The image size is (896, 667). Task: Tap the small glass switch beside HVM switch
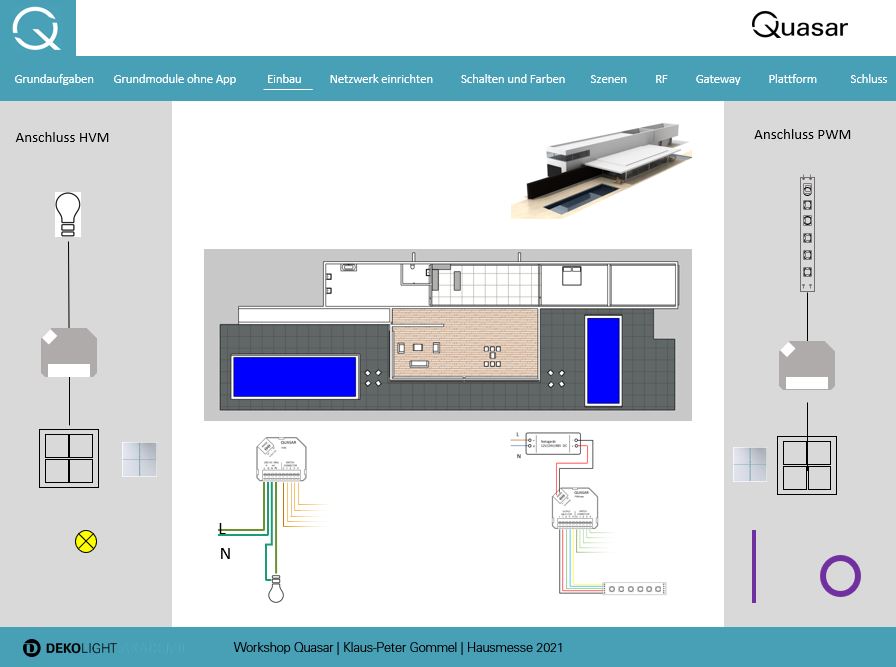pyautogui.click(x=139, y=459)
